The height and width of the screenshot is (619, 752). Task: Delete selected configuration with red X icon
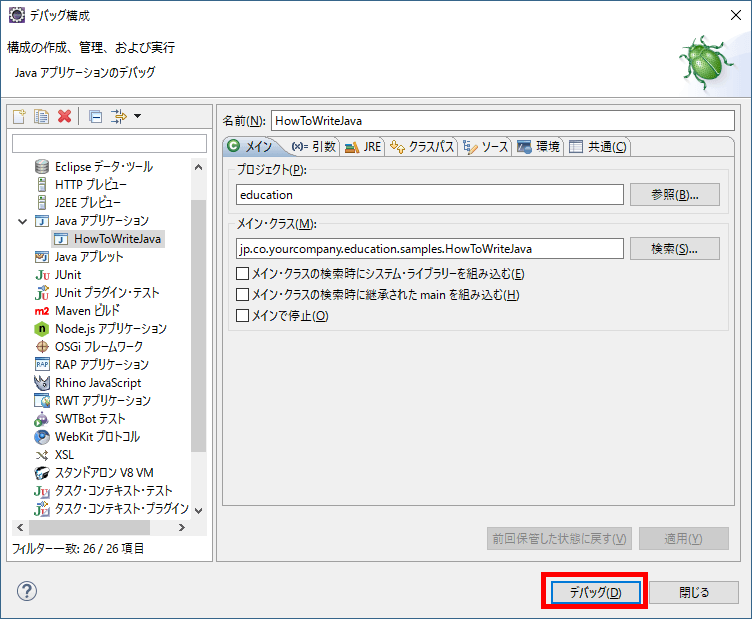64,117
